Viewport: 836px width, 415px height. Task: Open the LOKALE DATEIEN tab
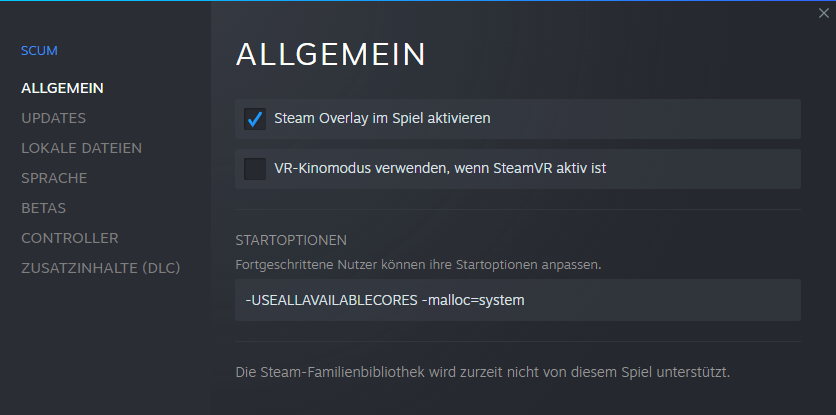pyautogui.click(x=81, y=148)
